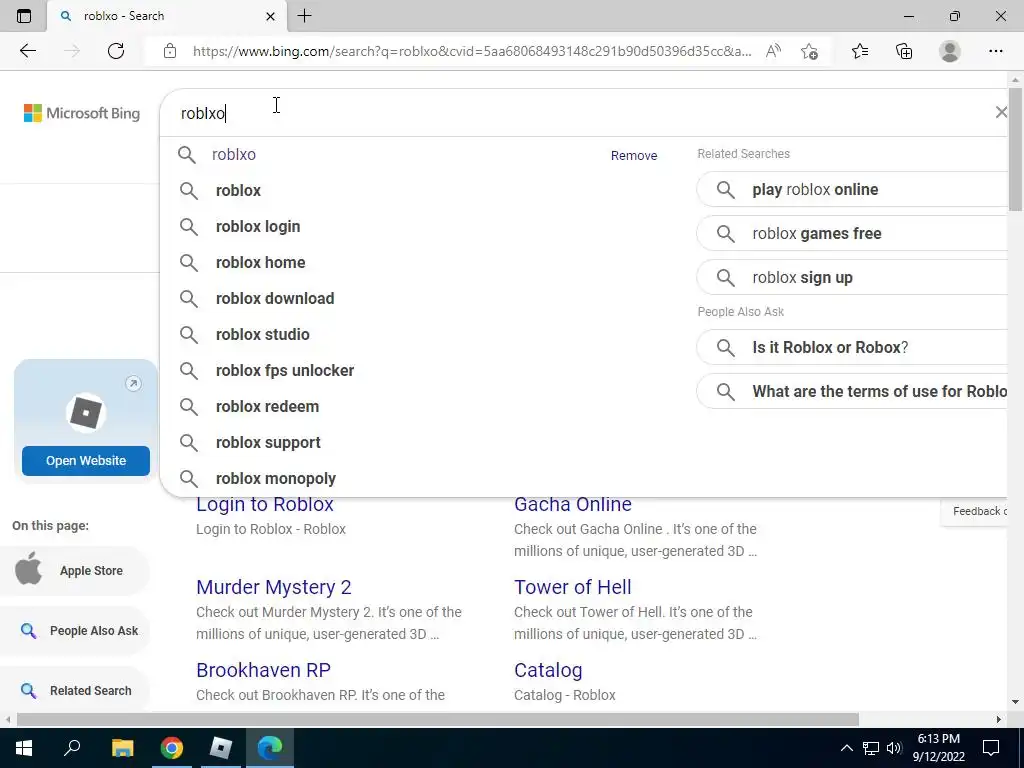Click the Open Website button
The width and height of the screenshot is (1024, 768).
(x=86, y=460)
